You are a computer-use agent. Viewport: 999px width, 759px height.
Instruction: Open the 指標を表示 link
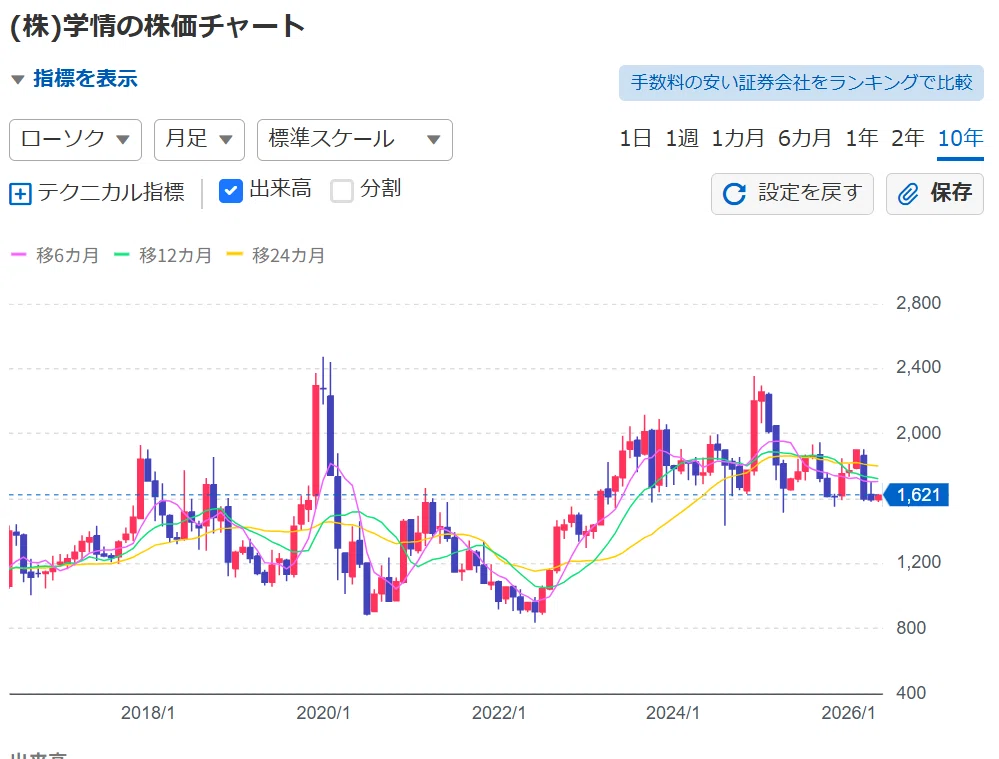[x=85, y=78]
